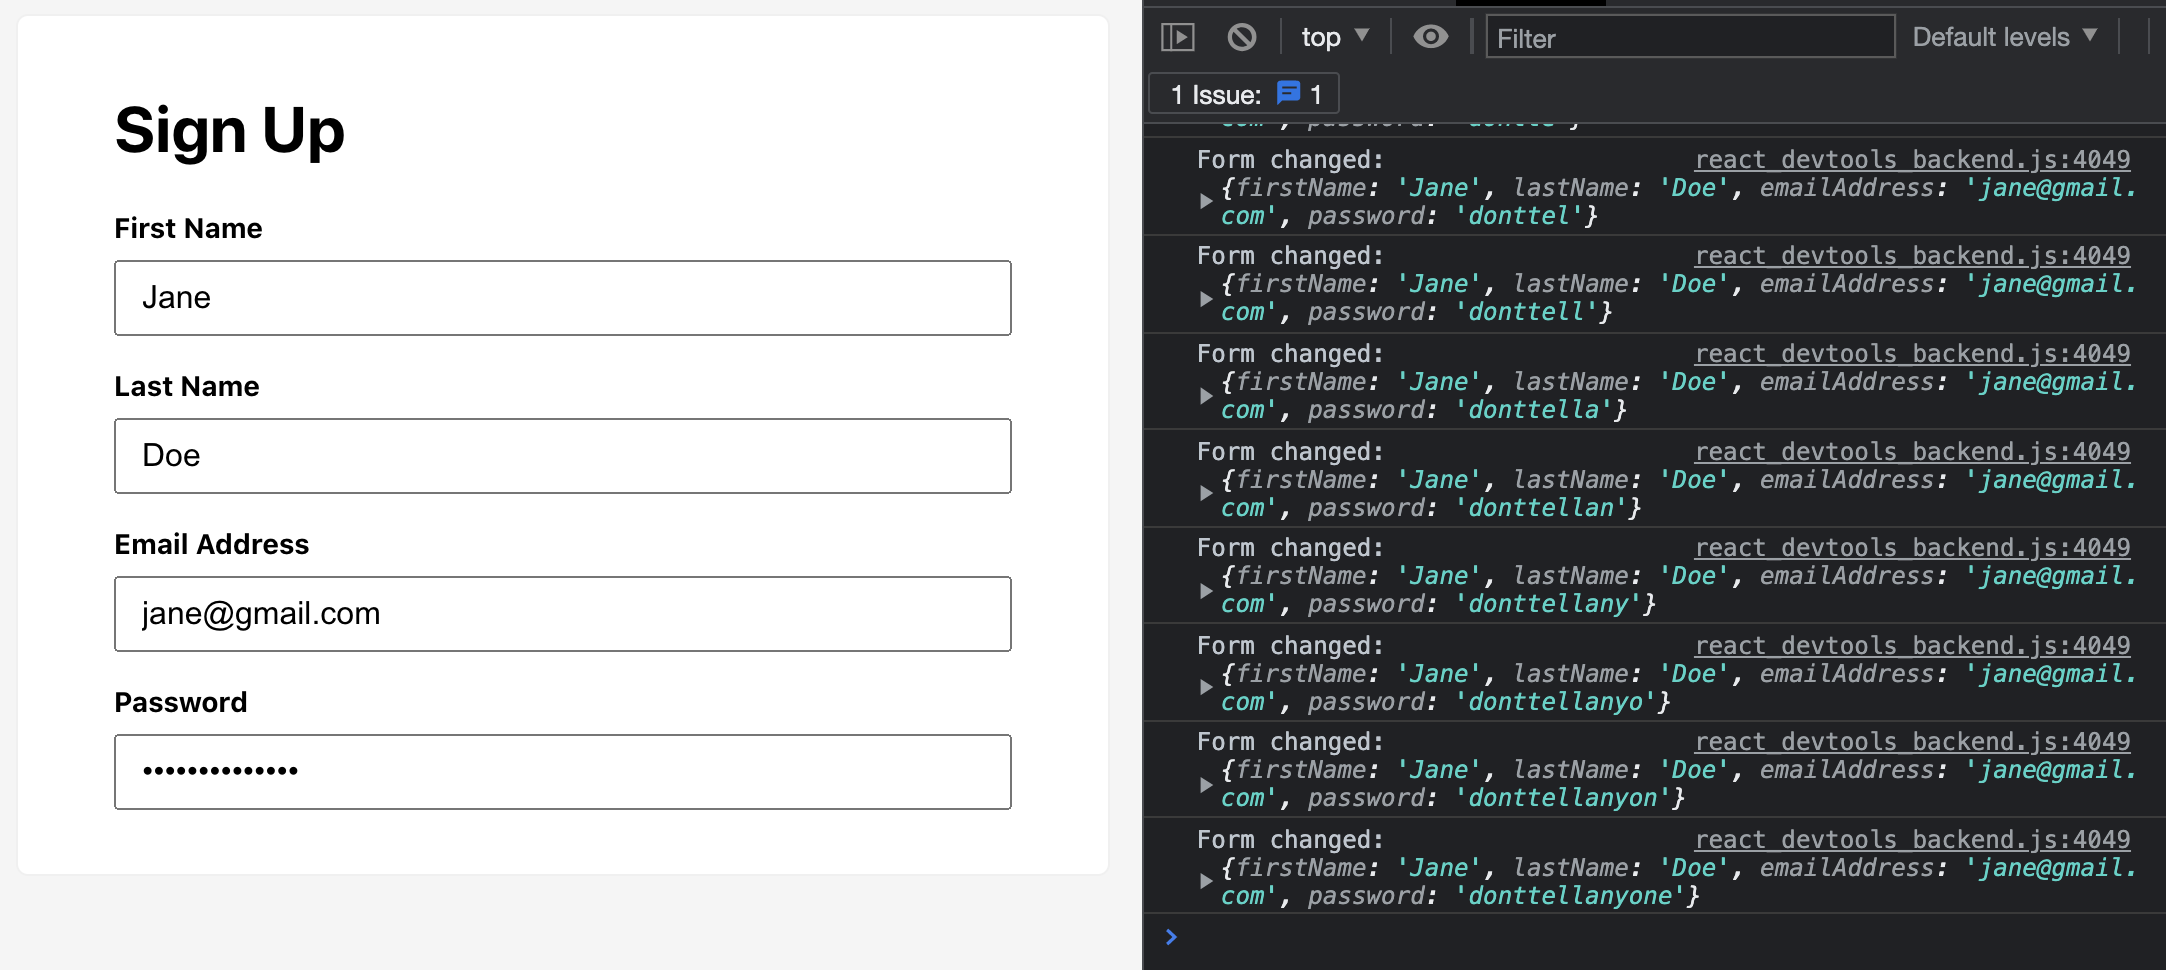Viewport: 2166px width, 970px height.
Task: Click the Password input field
Action: (x=562, y=772)
